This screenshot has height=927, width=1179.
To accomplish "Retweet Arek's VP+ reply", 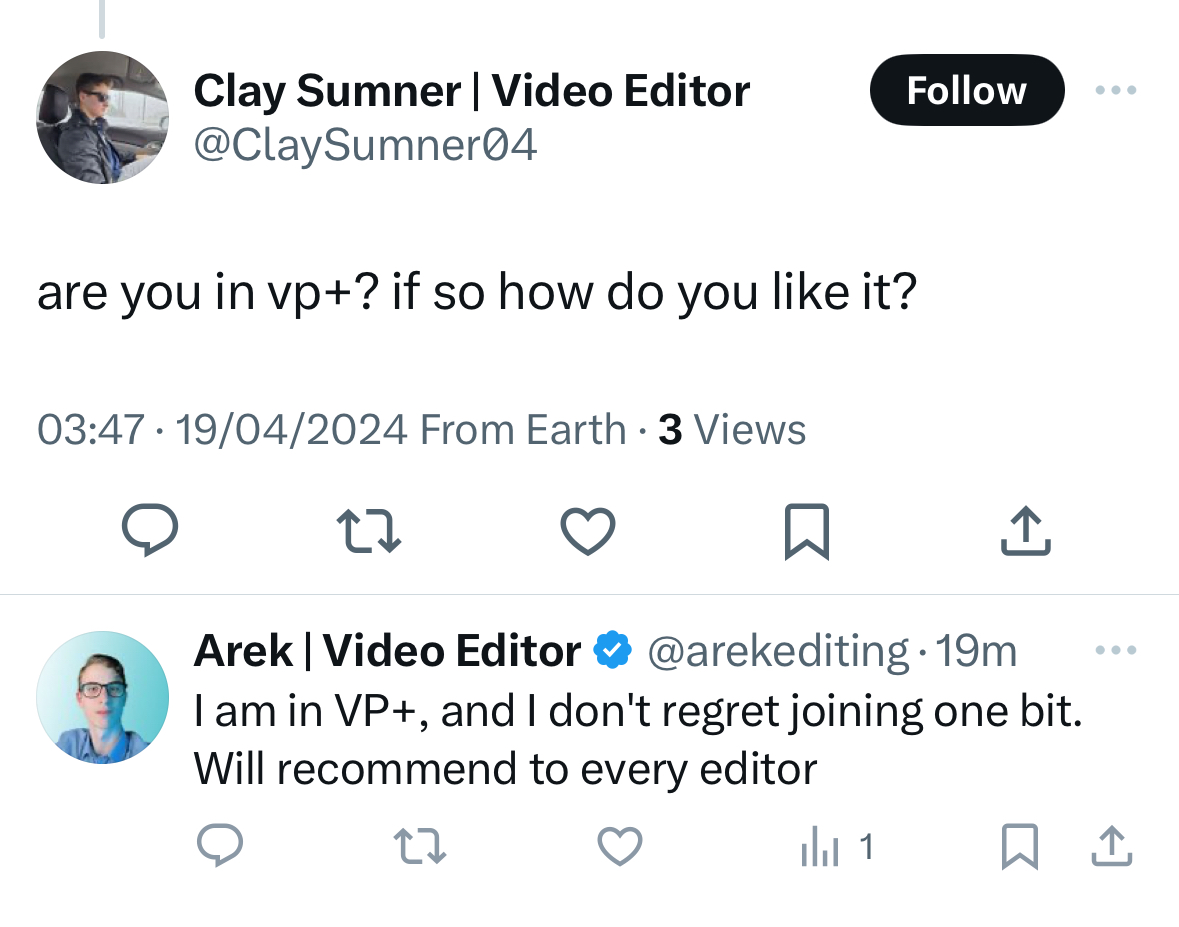I will coord(419,848).
